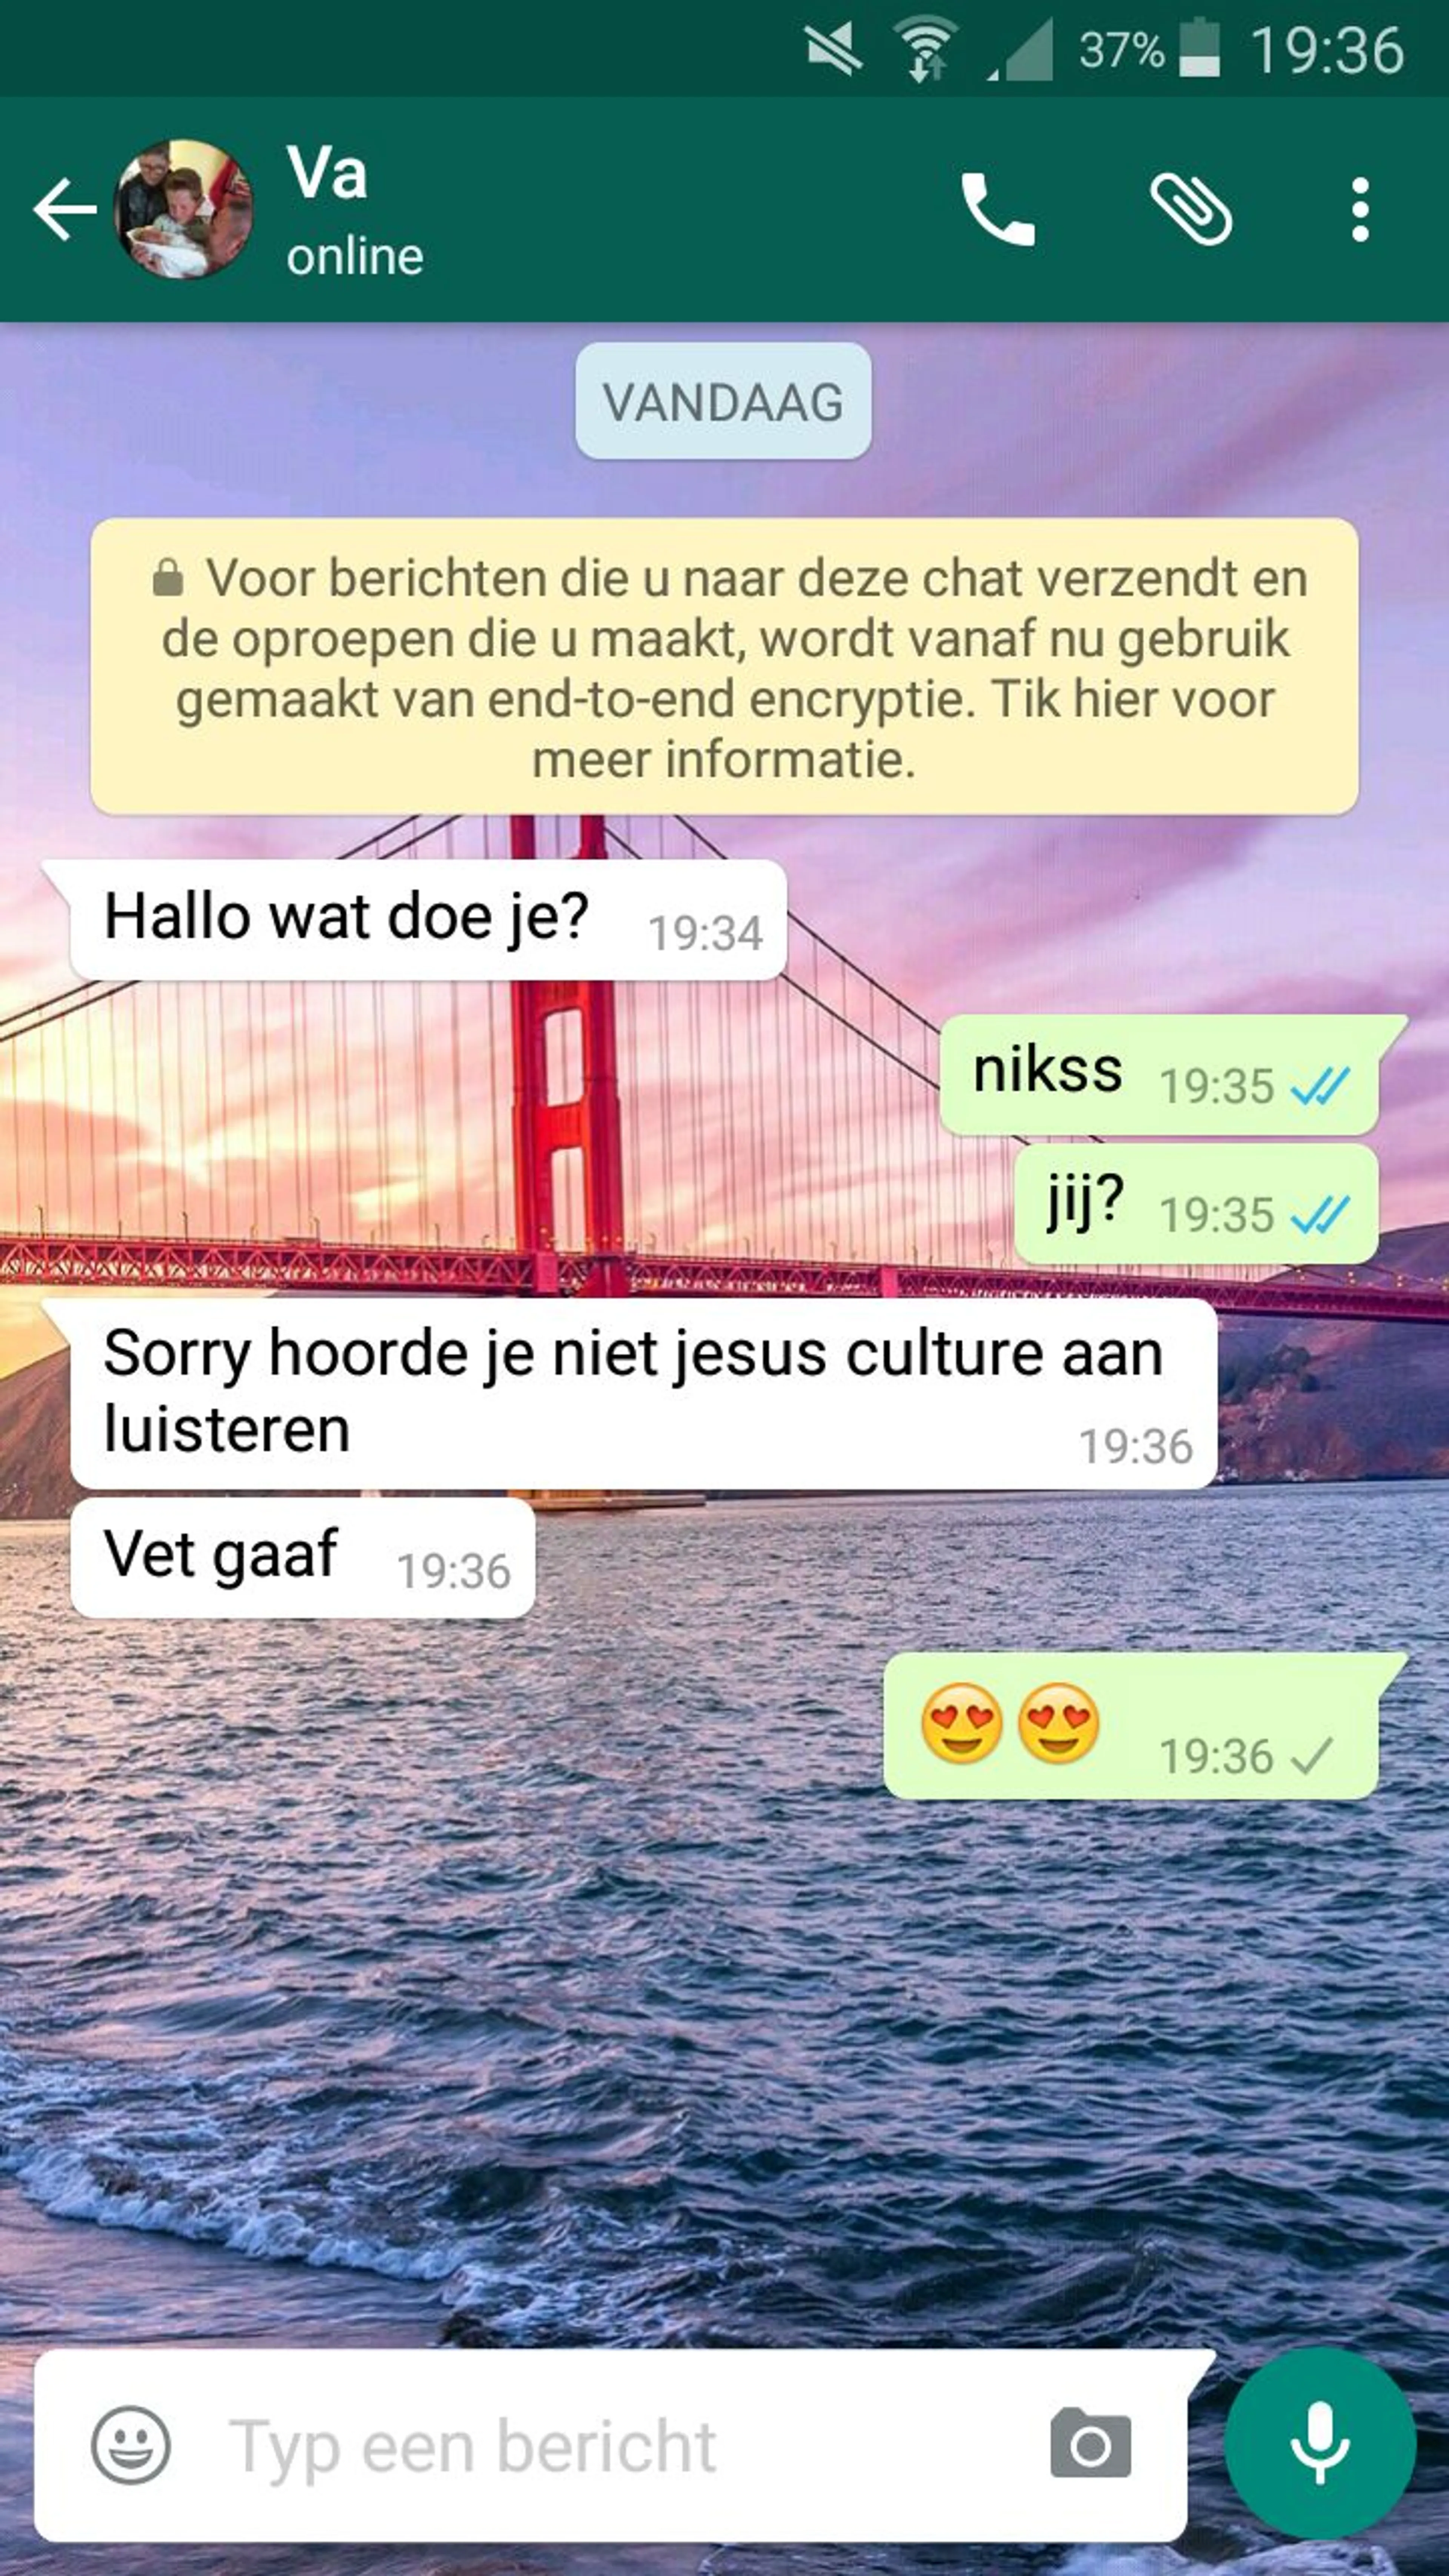Tap the back arrow to leave chat
Screen dimensions: 1449x2576
click(65, 210)
